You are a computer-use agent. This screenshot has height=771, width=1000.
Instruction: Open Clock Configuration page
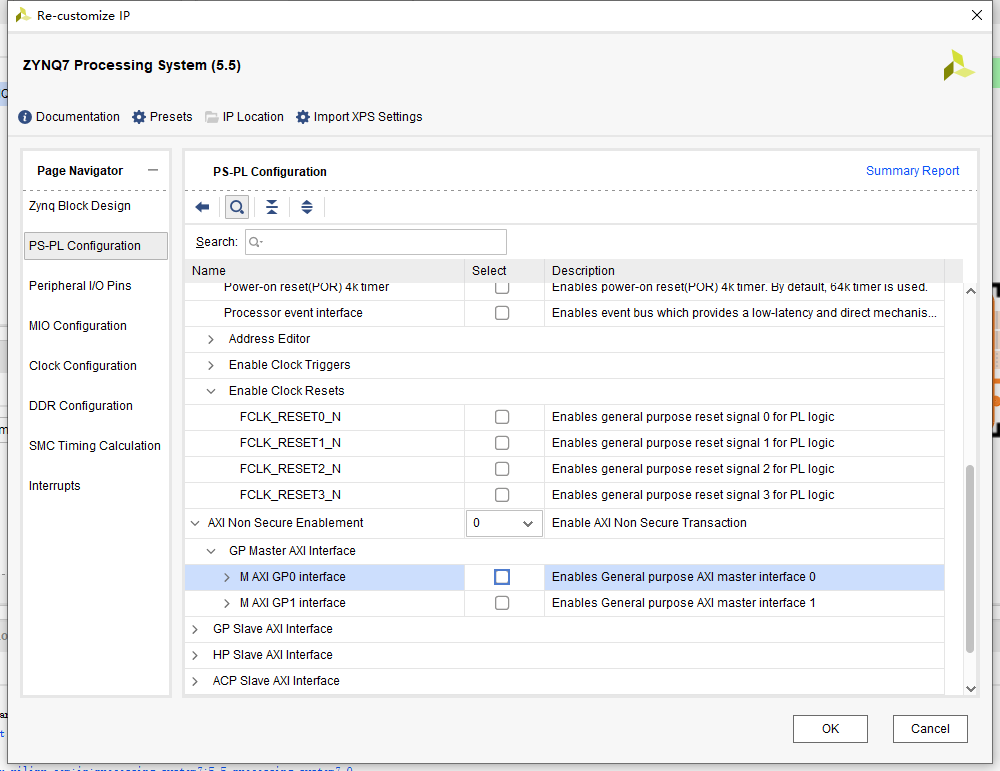[82, 366]
